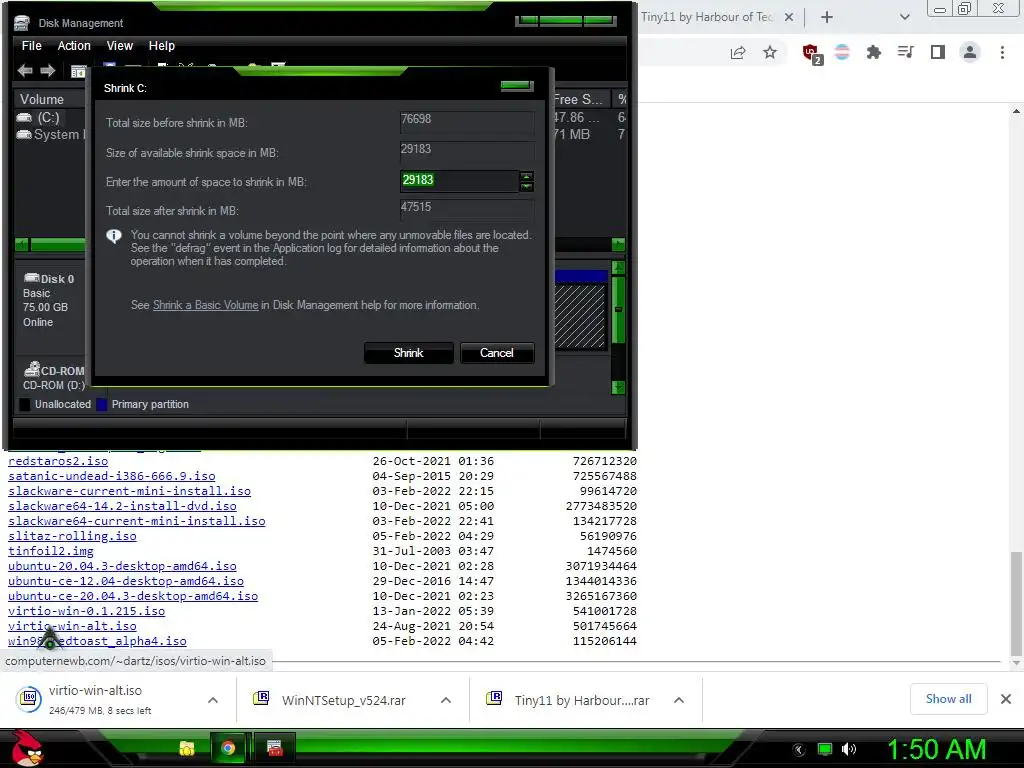Click the Primary partition legend blue swatch

click(101, 404)
